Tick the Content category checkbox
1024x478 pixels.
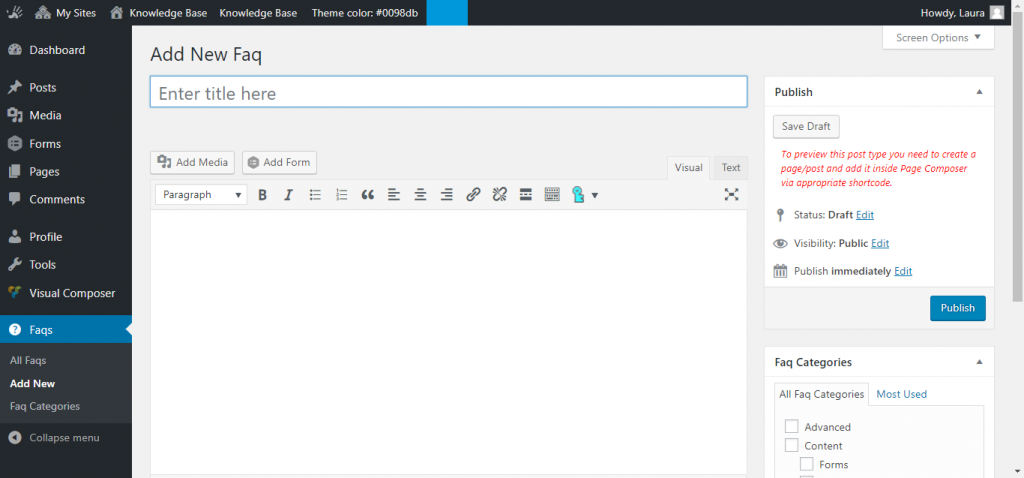792,446
